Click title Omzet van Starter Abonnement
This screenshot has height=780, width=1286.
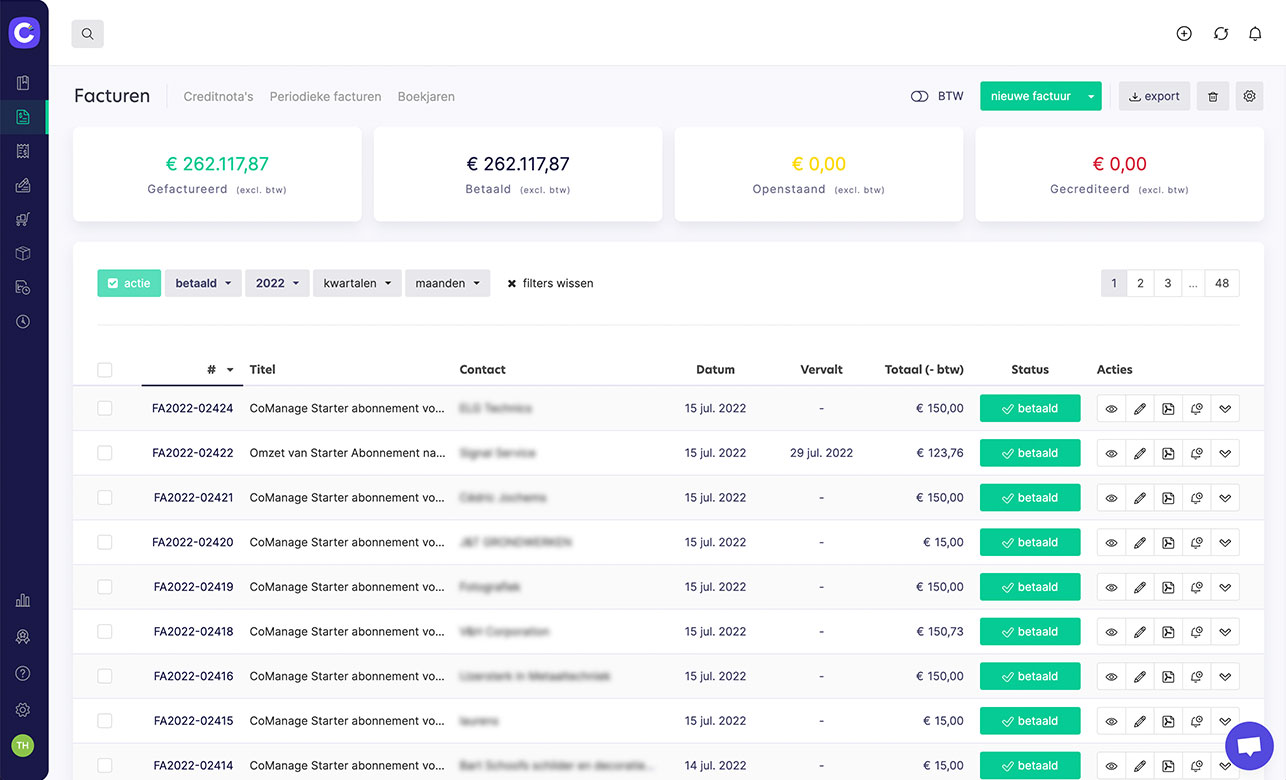347,453
